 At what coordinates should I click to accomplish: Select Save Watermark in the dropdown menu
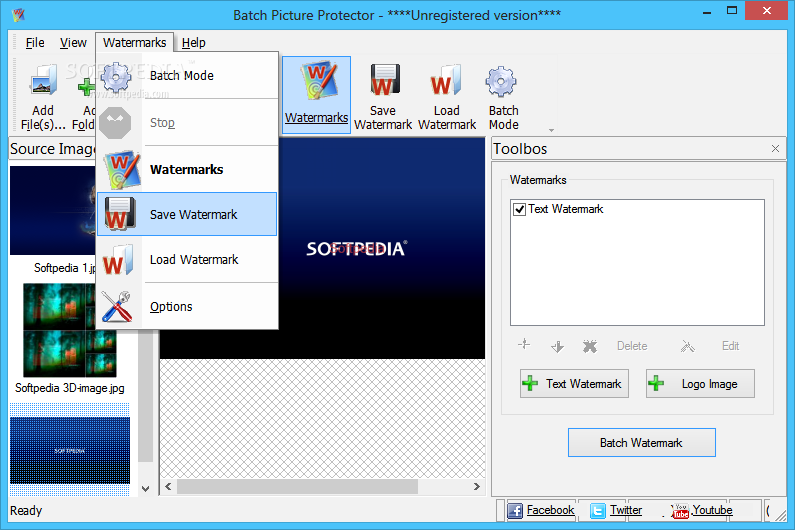[187, 214]
